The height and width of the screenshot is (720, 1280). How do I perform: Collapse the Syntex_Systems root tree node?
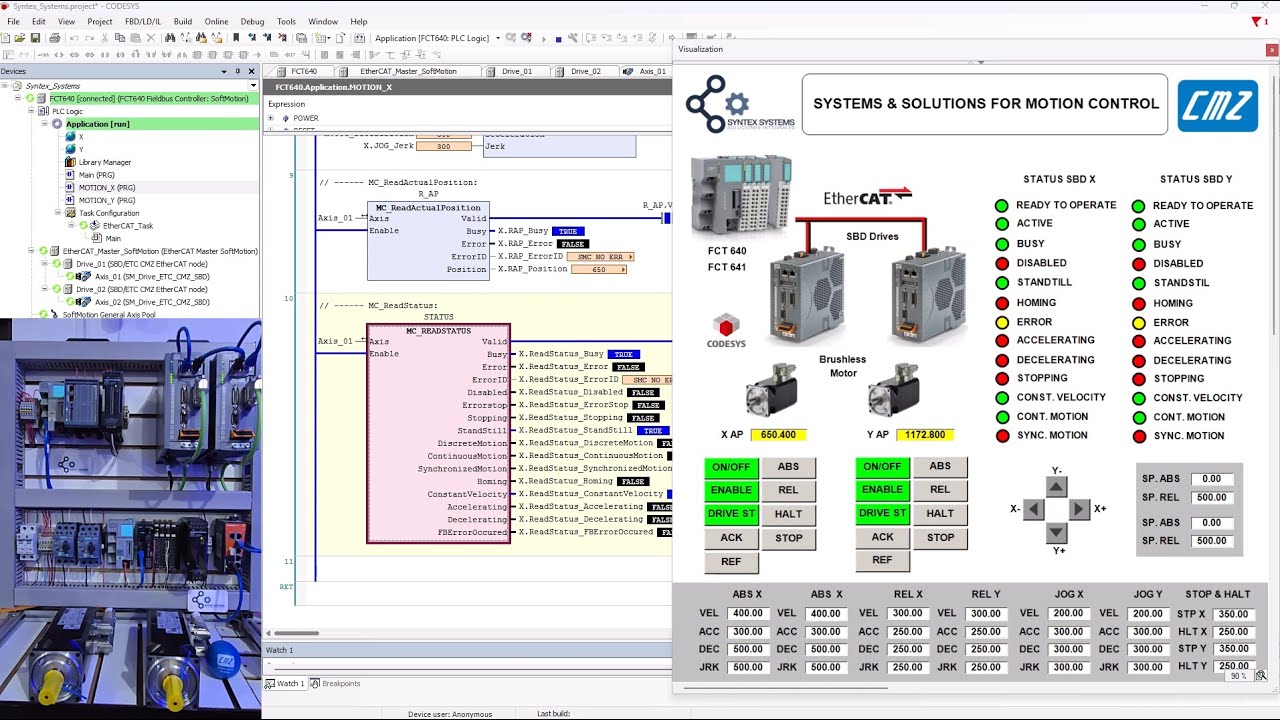pos(5,86)
